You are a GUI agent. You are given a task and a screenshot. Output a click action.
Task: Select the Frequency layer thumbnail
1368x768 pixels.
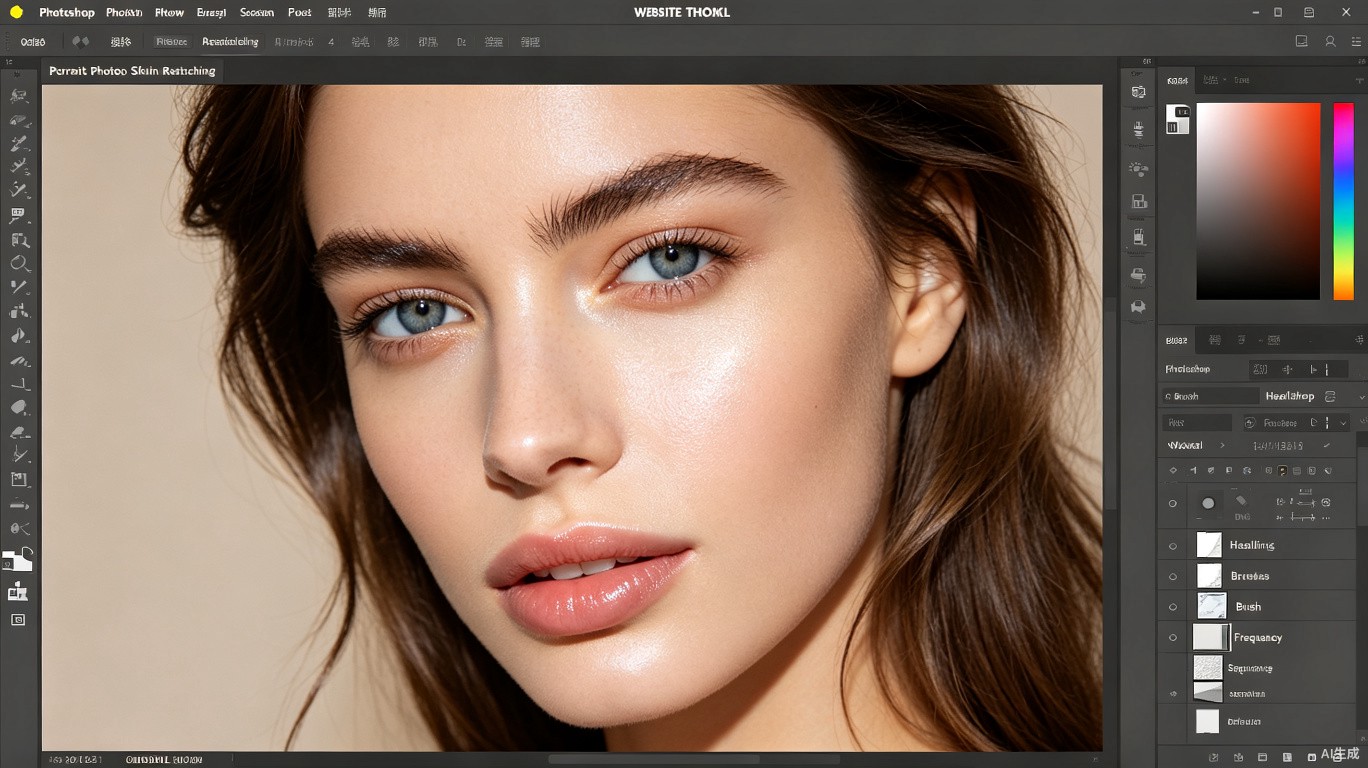pyautogui.click(x=1210, y=637)
